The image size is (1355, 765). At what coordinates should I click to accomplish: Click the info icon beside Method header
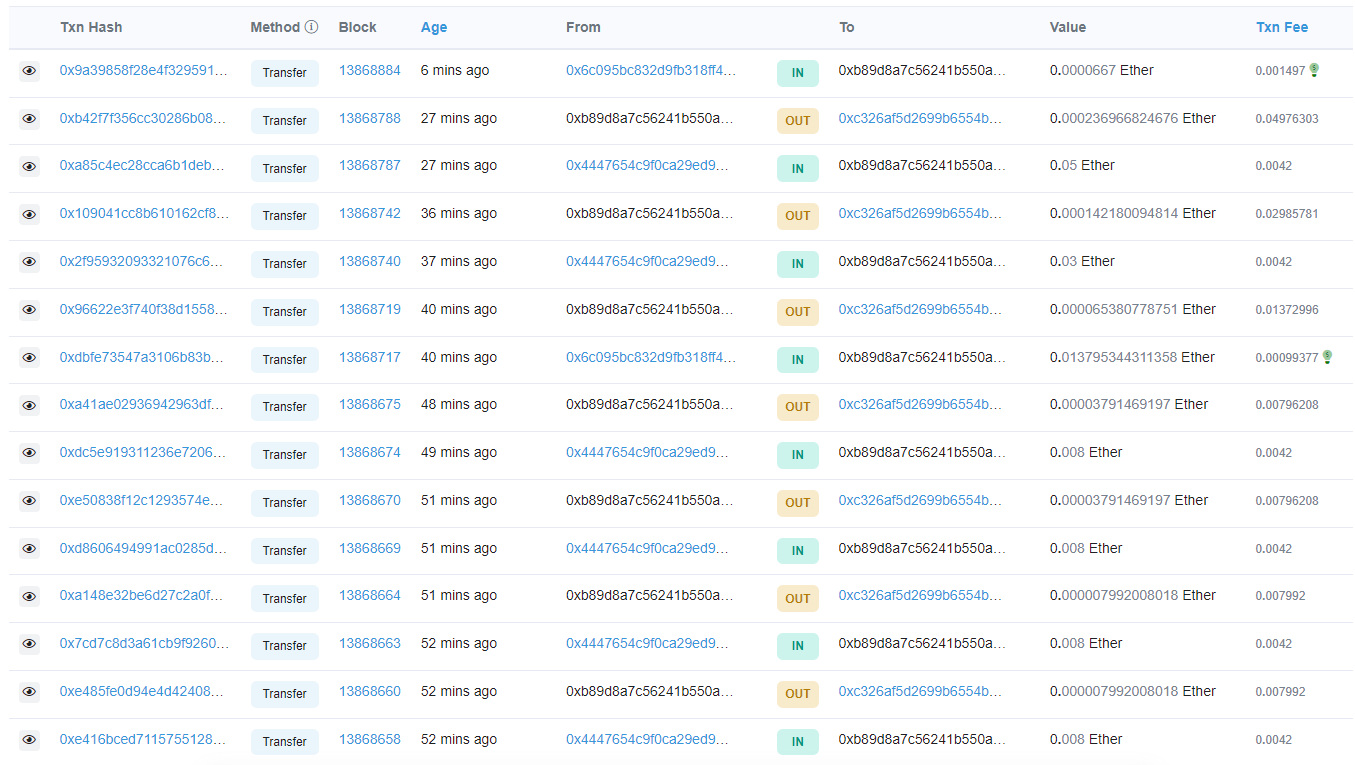[311, 27]
